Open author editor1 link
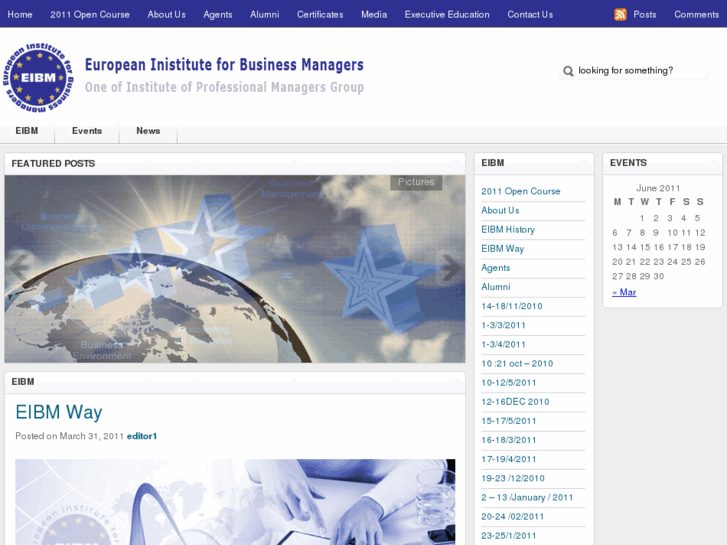 (x=142, y=436)
